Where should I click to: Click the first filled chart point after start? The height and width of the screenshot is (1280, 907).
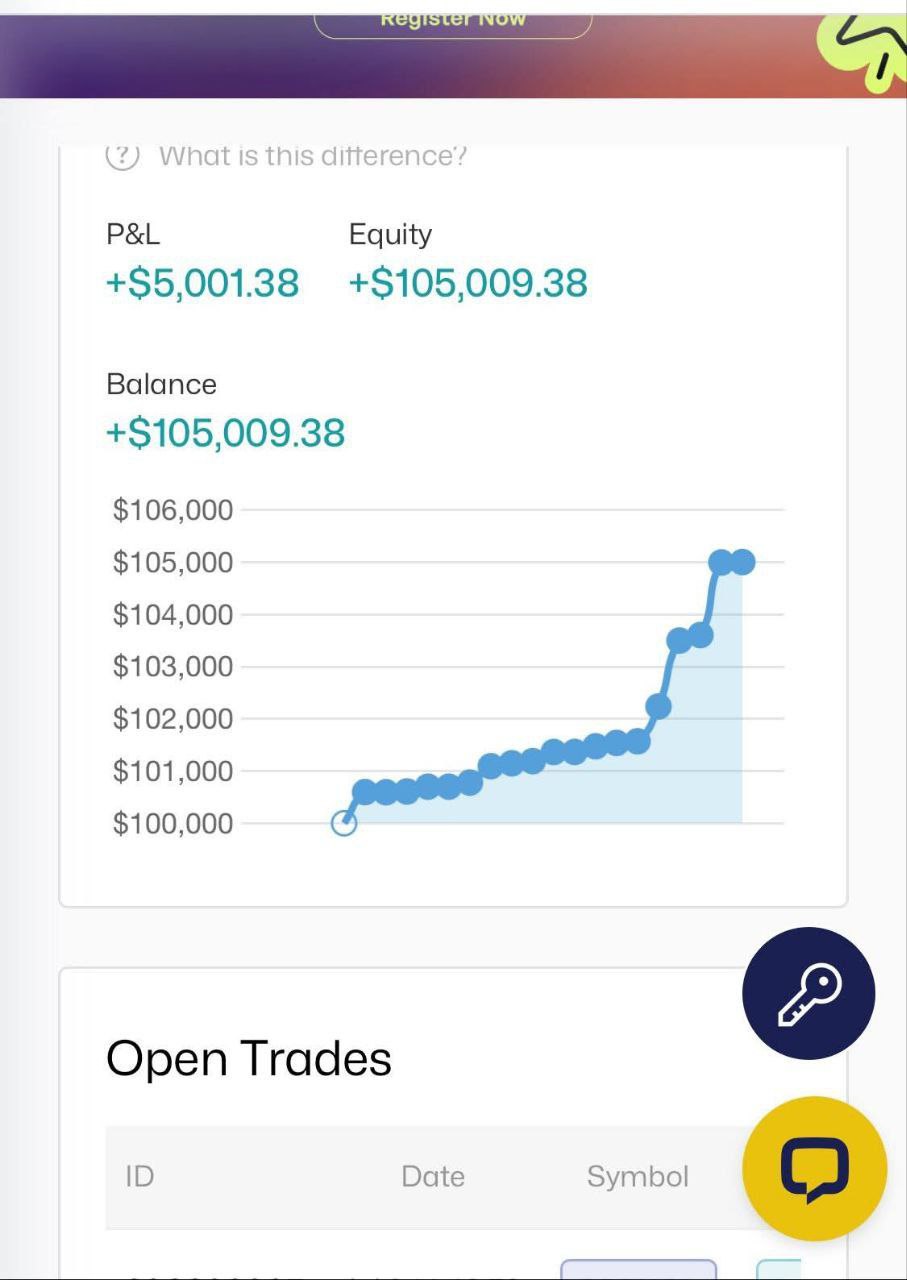click(x=365, y=793)
